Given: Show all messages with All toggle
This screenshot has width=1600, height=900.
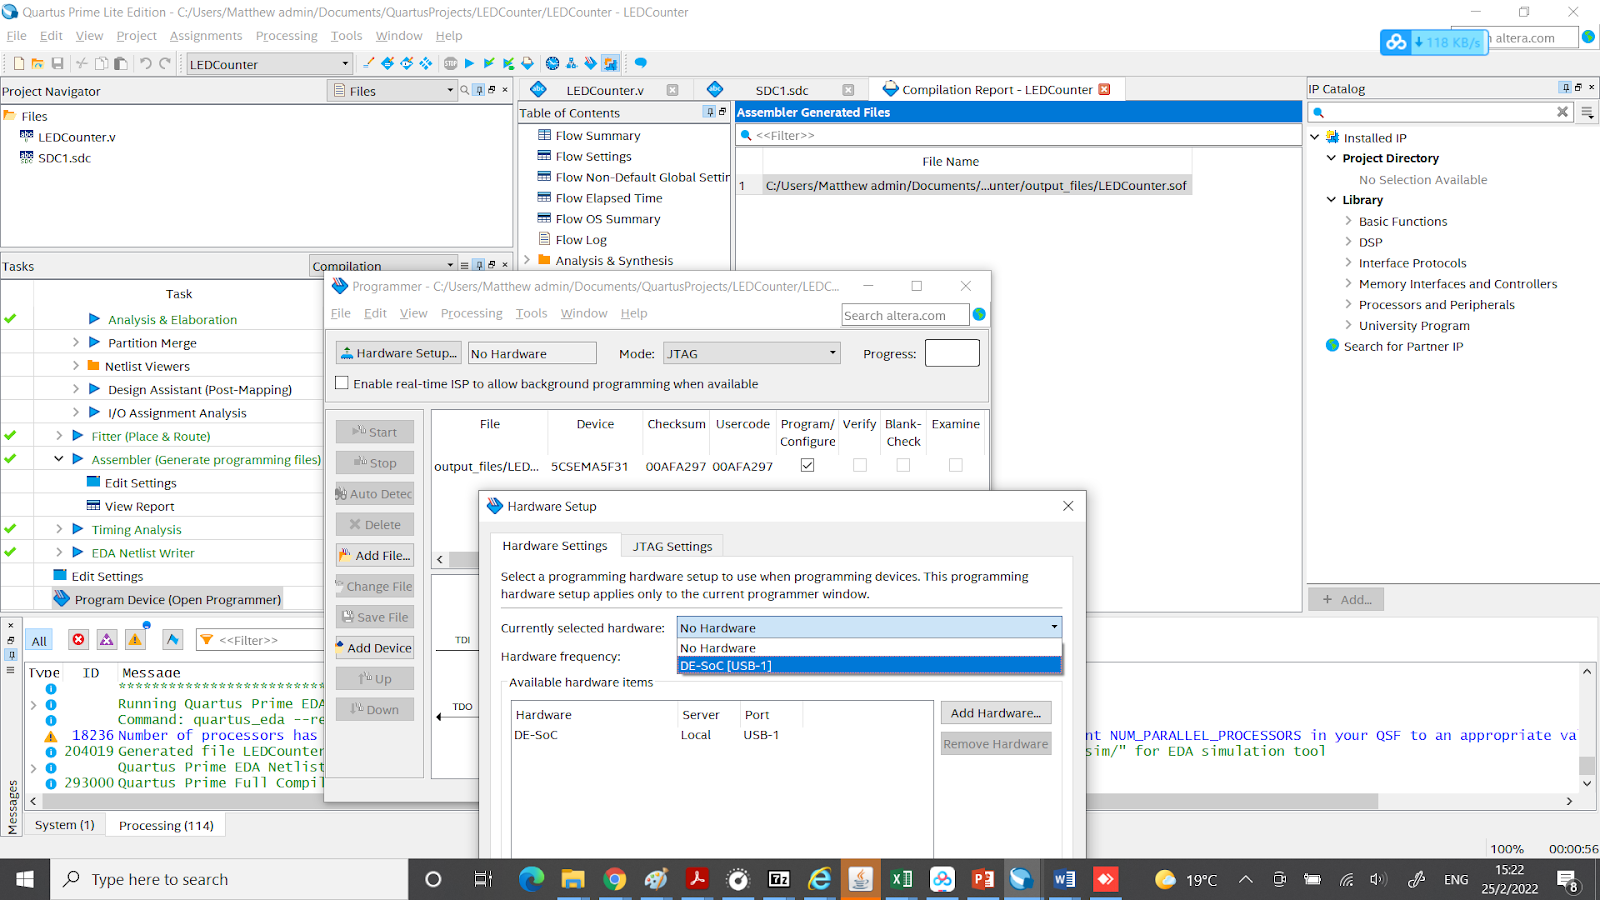Looking at the screenshot, I should point(39,641).
